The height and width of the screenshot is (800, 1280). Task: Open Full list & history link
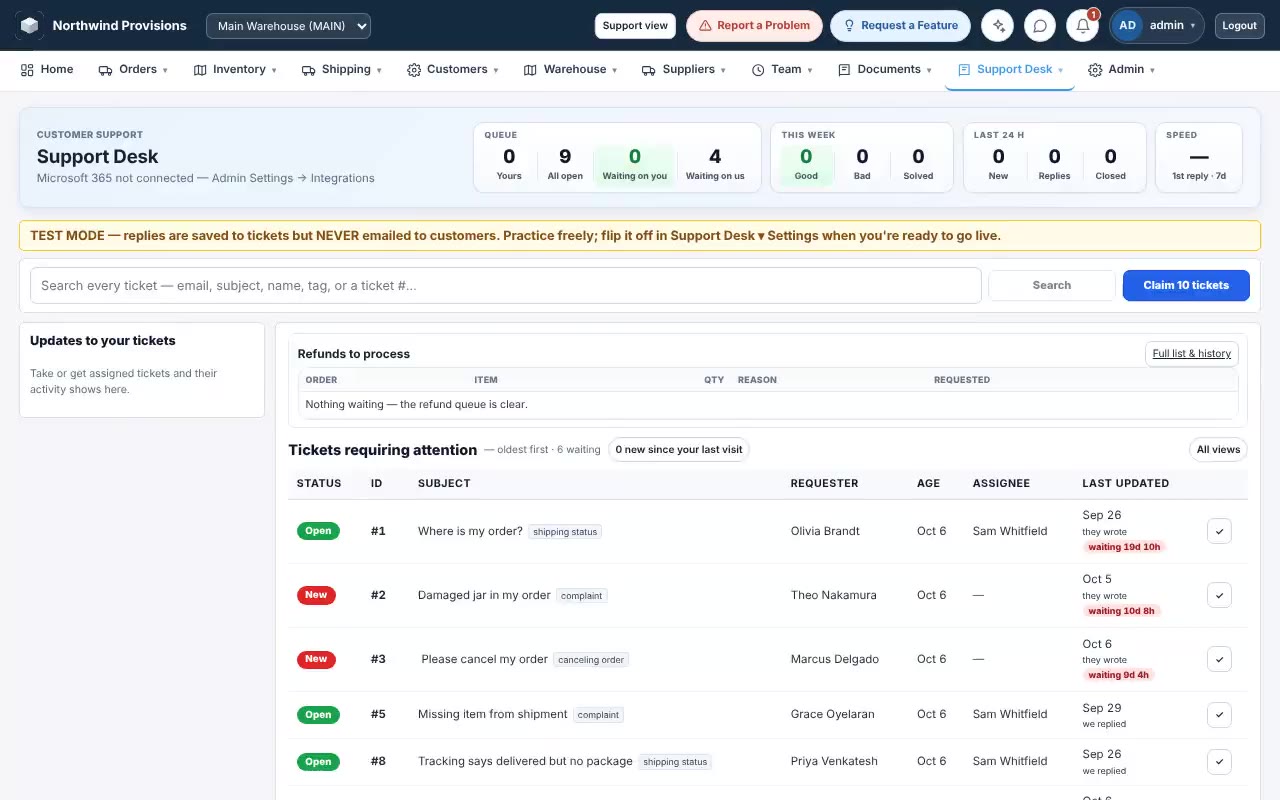[1192, 354]
